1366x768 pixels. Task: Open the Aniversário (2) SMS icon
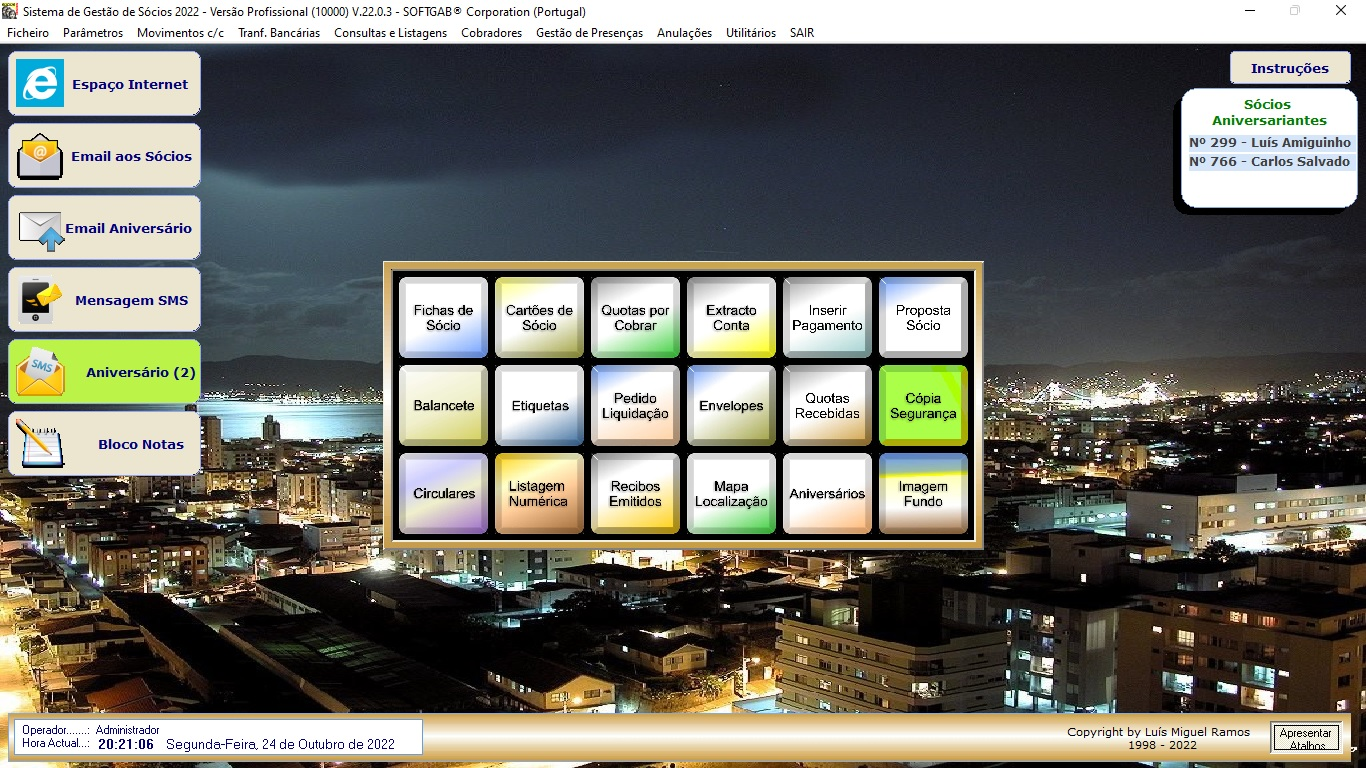coord(40,372)
